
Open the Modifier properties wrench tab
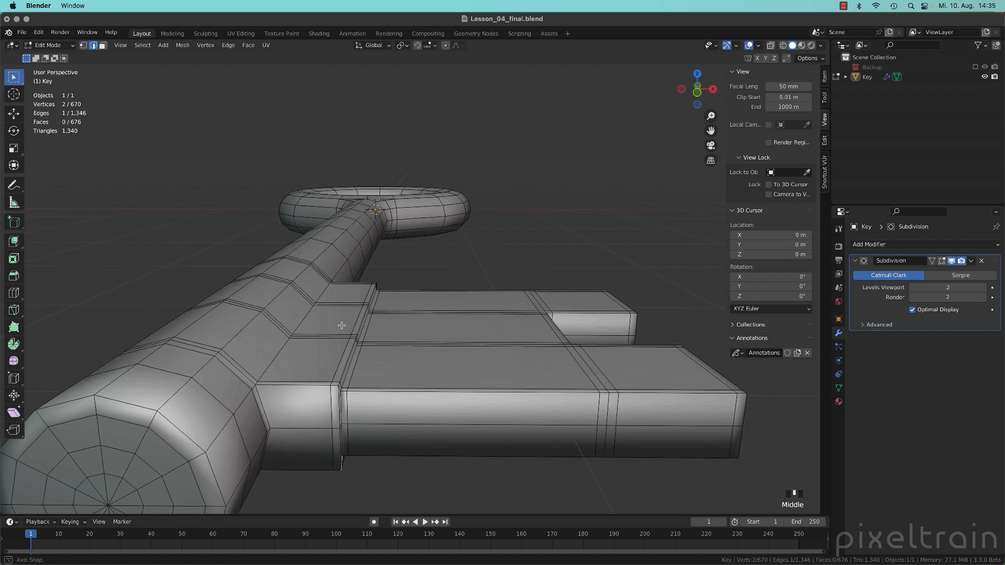click(x=838, y=333)
